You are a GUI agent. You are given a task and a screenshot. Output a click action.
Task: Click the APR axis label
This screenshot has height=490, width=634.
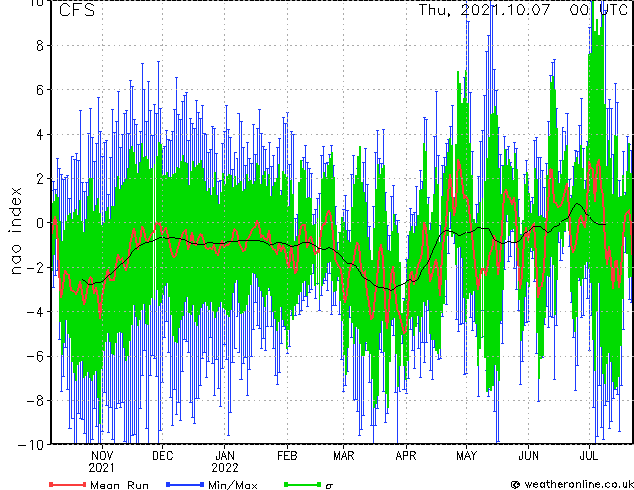tap(406, 456)
